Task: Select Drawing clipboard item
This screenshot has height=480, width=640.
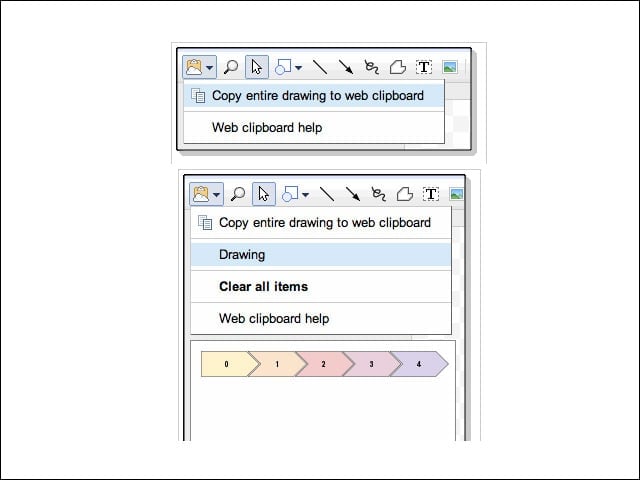Action: point(321,255)
